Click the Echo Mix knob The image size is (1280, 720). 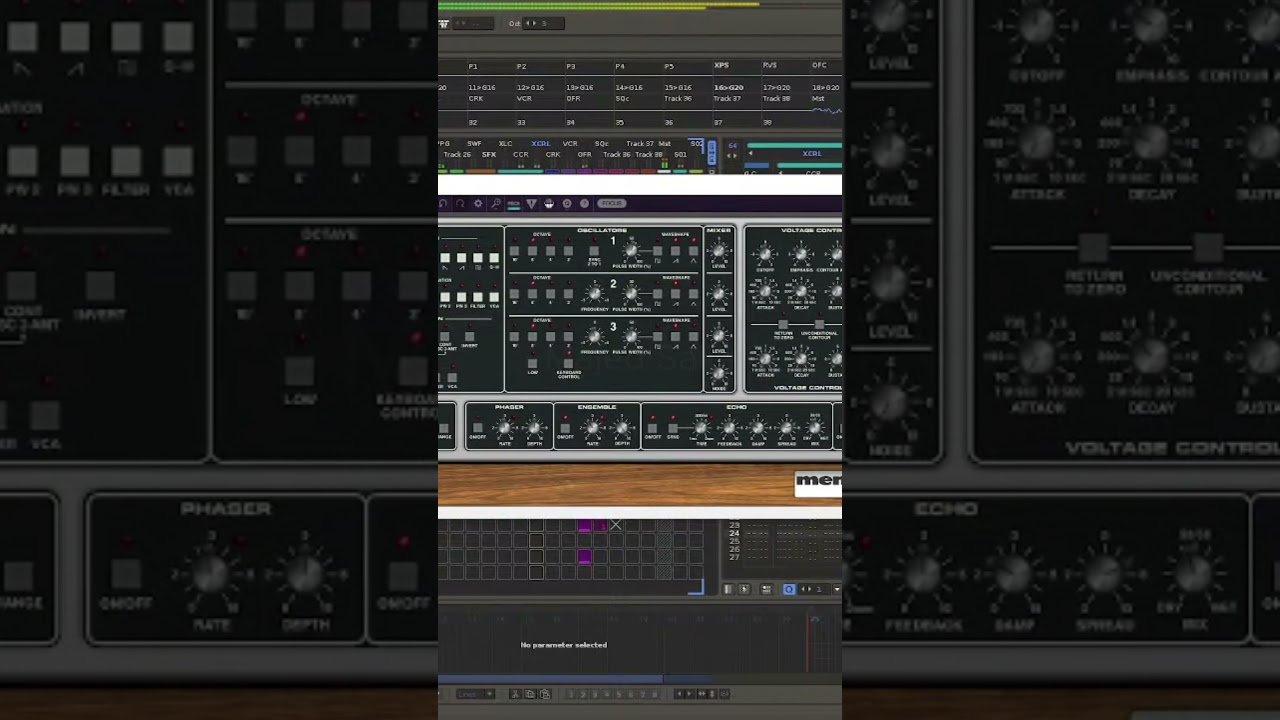pyautogui.click(x=814, y=428)
